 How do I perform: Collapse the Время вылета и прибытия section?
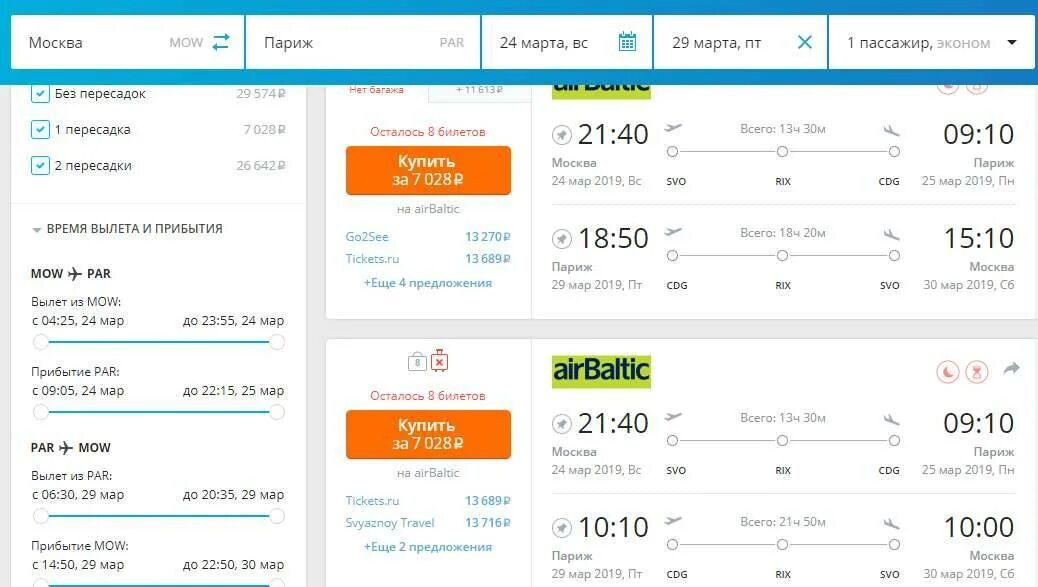(127, 229)
